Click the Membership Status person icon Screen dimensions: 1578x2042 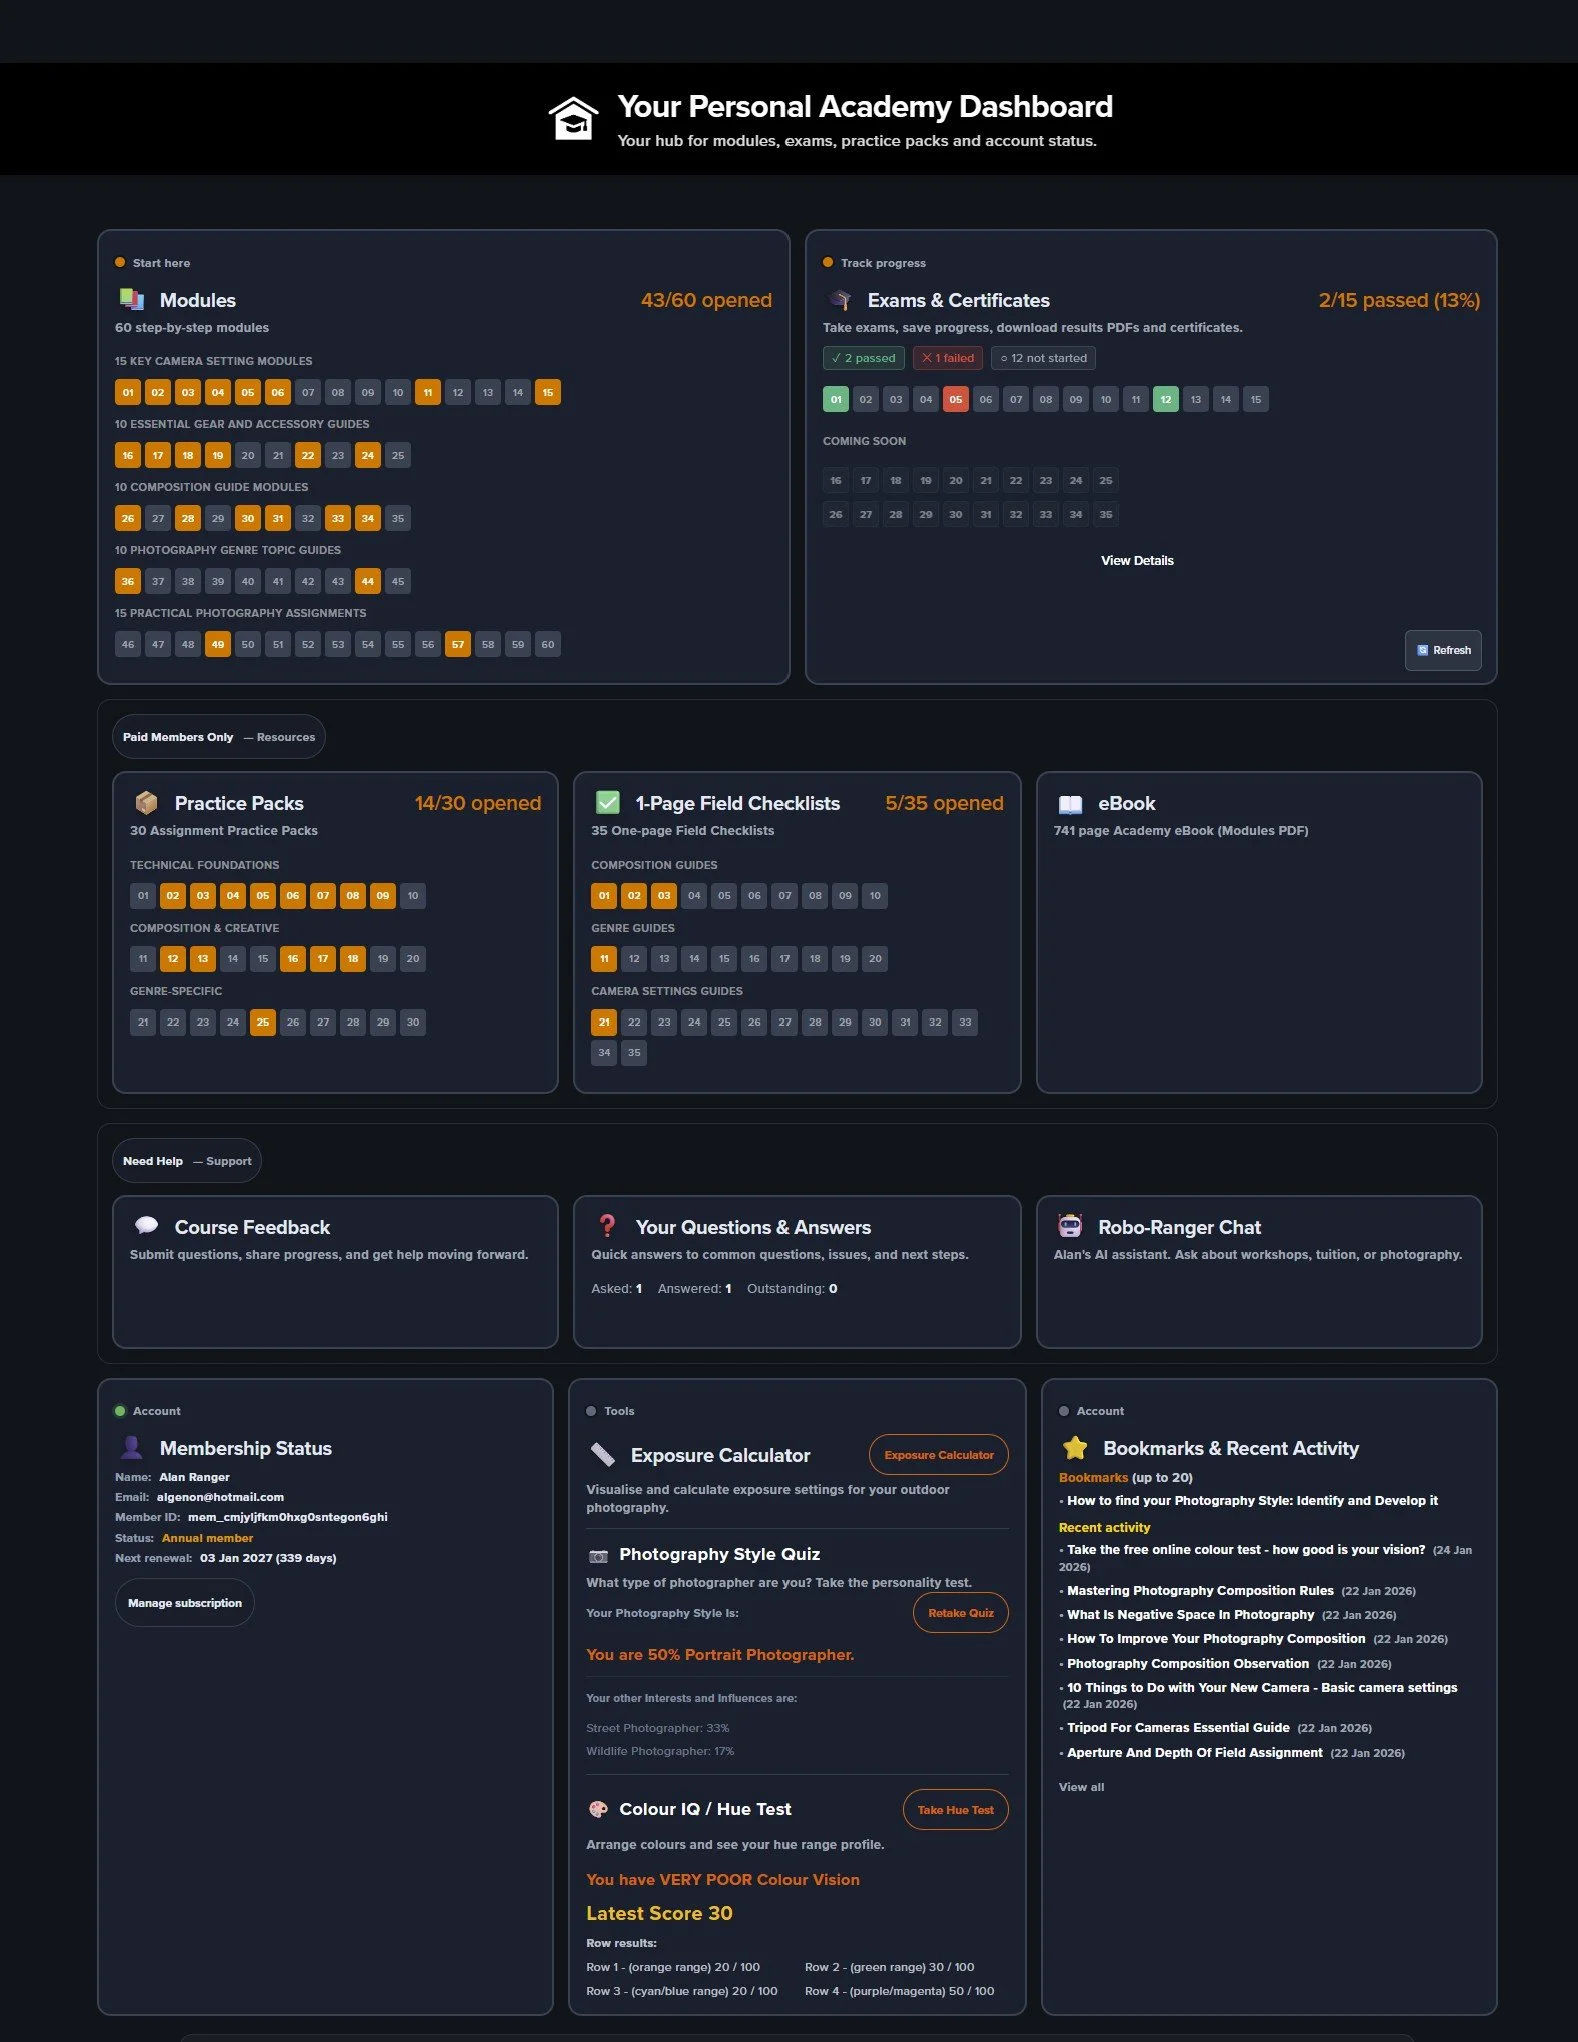tap(131, 1447)
